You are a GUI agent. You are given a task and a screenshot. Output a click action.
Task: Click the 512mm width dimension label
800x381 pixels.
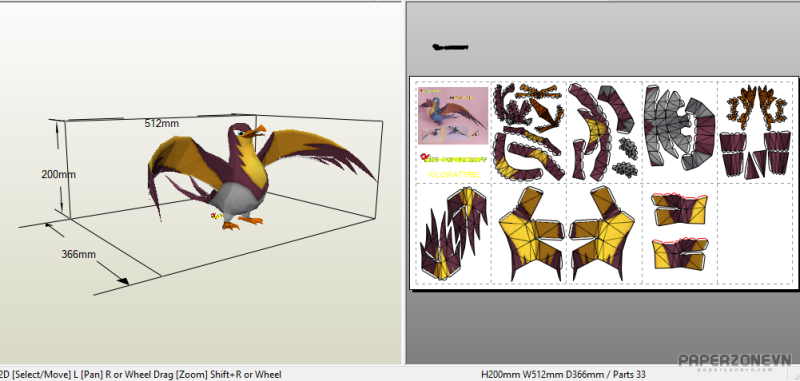pyautogui.click(x=162, y=123)
